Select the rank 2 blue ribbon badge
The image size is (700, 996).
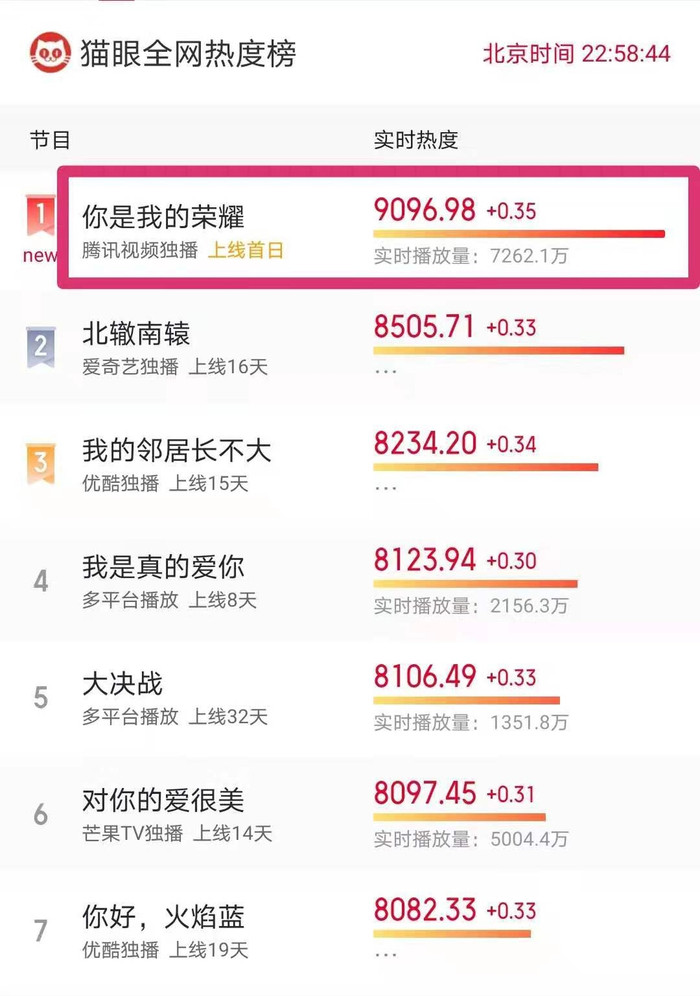pyautogui.click(x=41, y=347)
